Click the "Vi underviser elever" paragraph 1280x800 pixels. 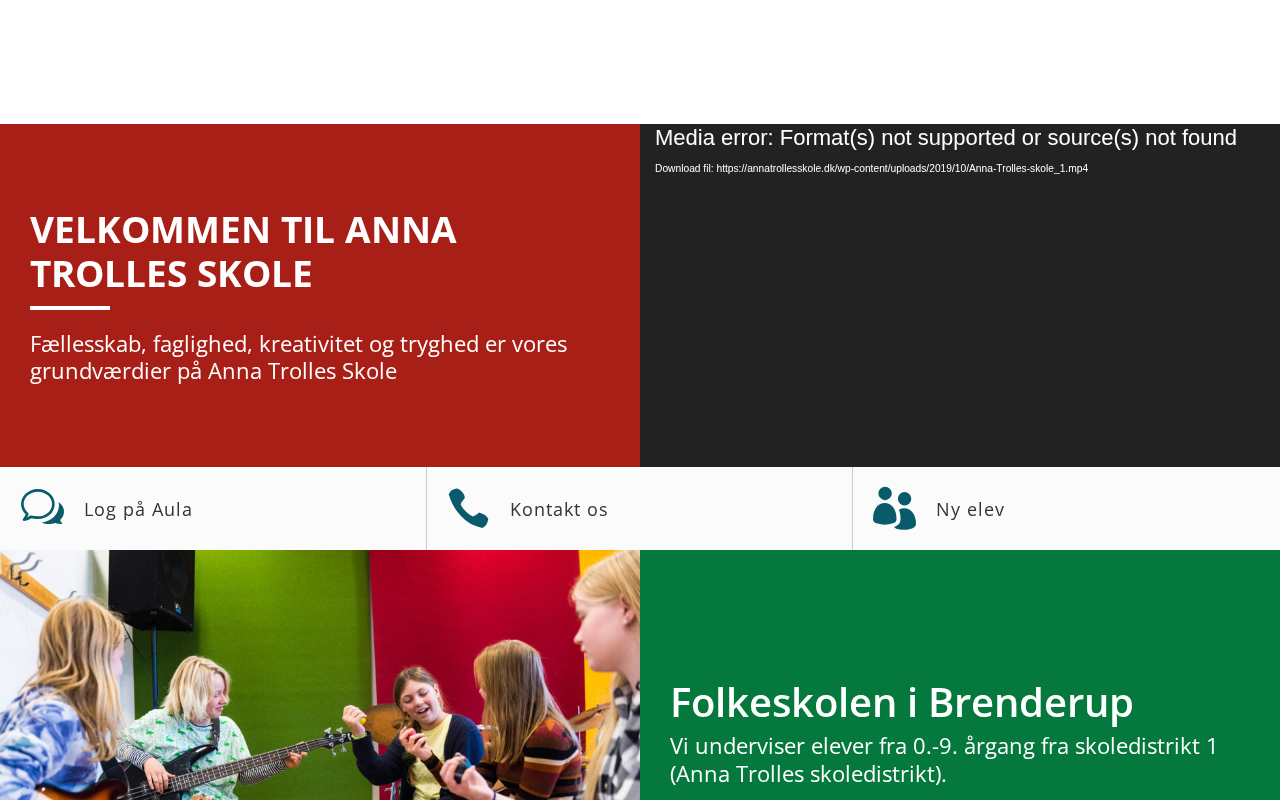944,759
